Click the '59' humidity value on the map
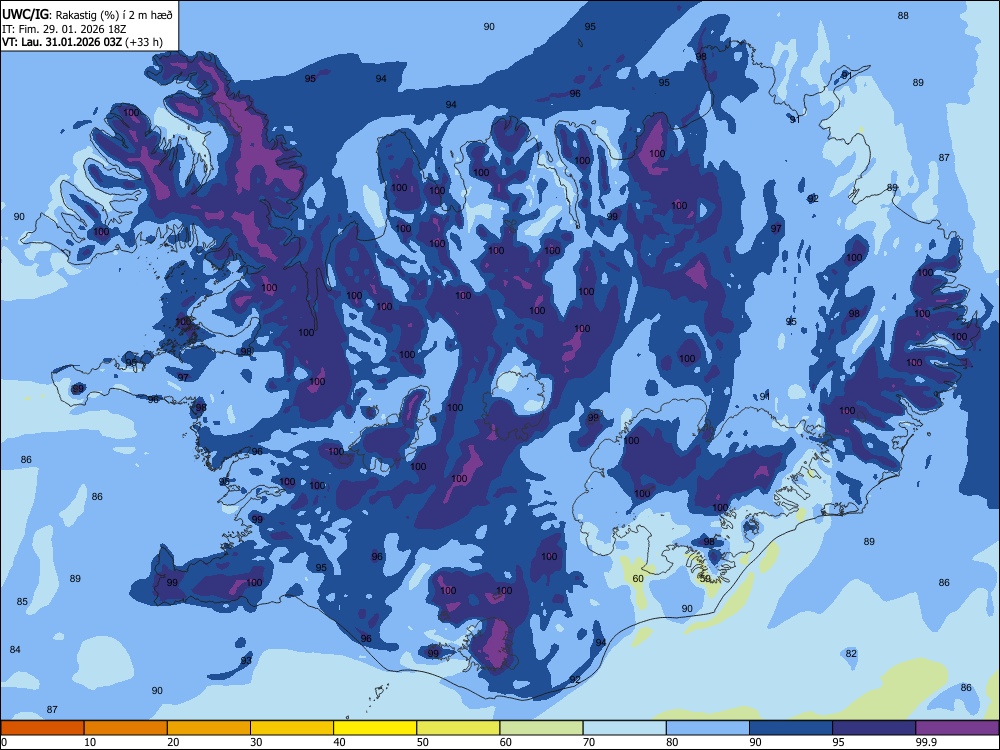This screenshot has height=750, width=1000. (x=705, y=578)
